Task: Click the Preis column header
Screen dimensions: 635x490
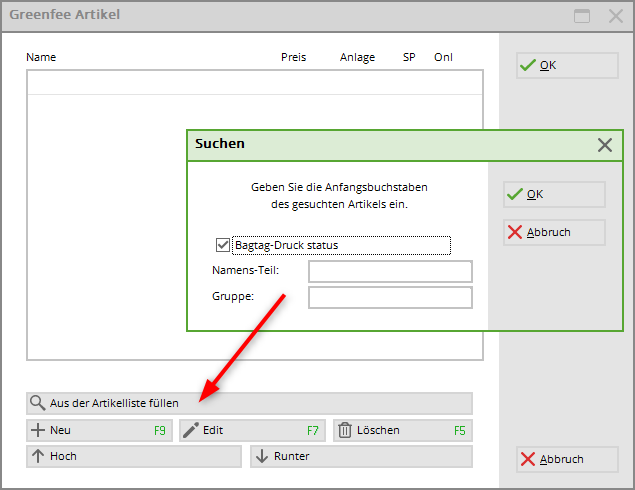Action: (293, 57)
